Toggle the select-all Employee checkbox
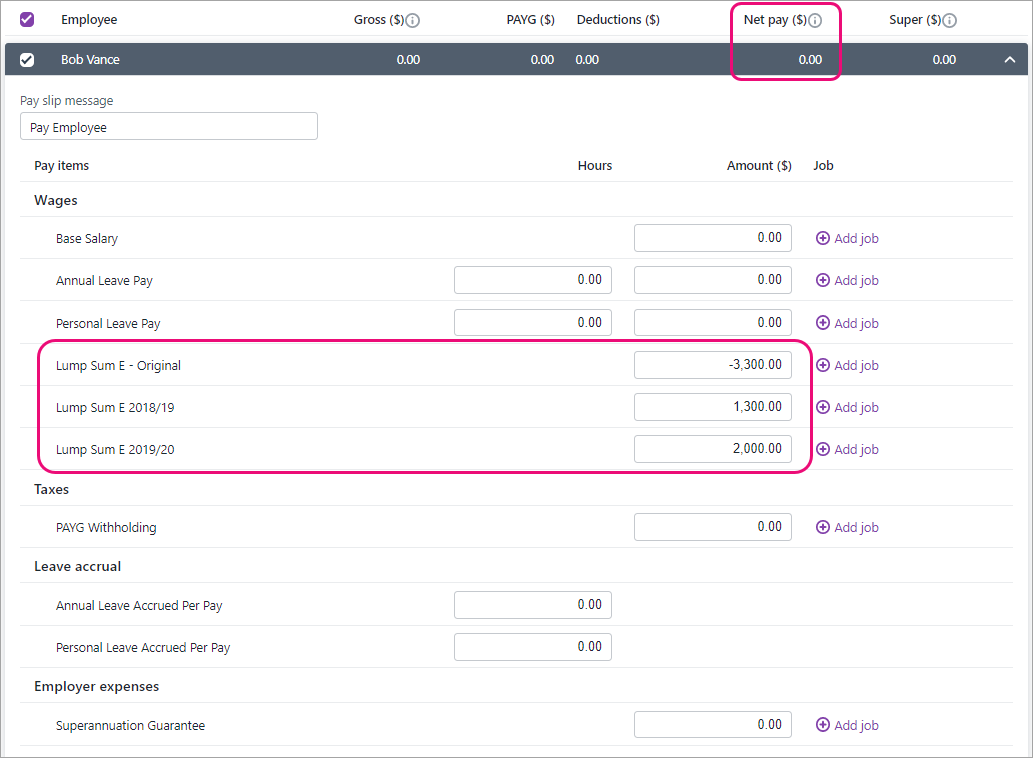 (27, 20)
